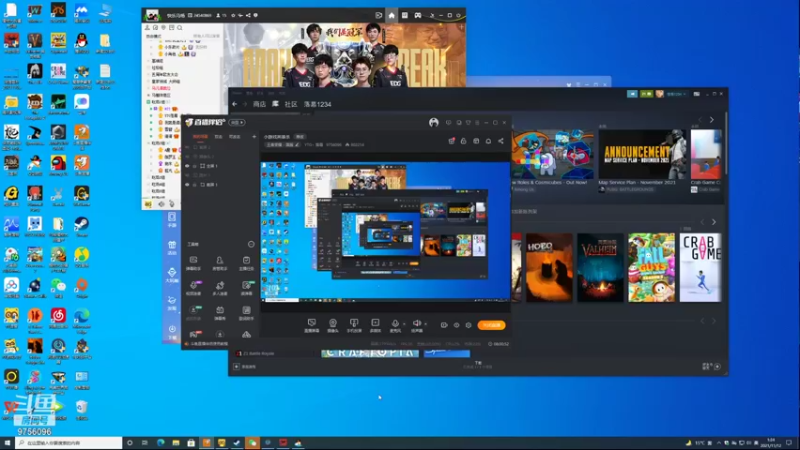Toggle the lock icon of the 全屏 1 source
This screenshot has height=450, width=800.
coord(195,166)
